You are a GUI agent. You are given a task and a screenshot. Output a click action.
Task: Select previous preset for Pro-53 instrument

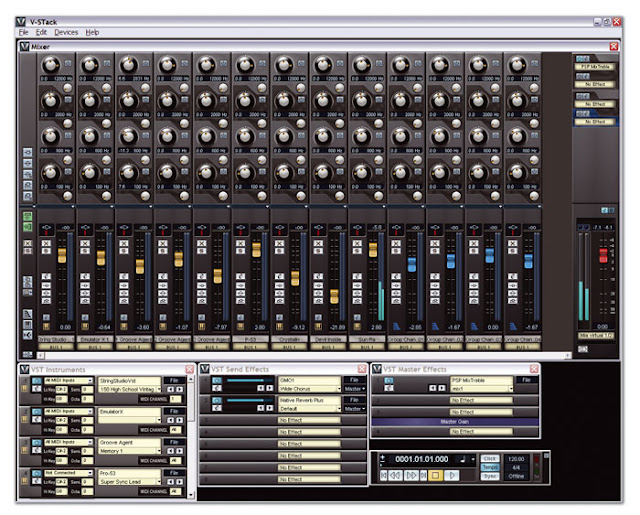[x=171, y=482]
